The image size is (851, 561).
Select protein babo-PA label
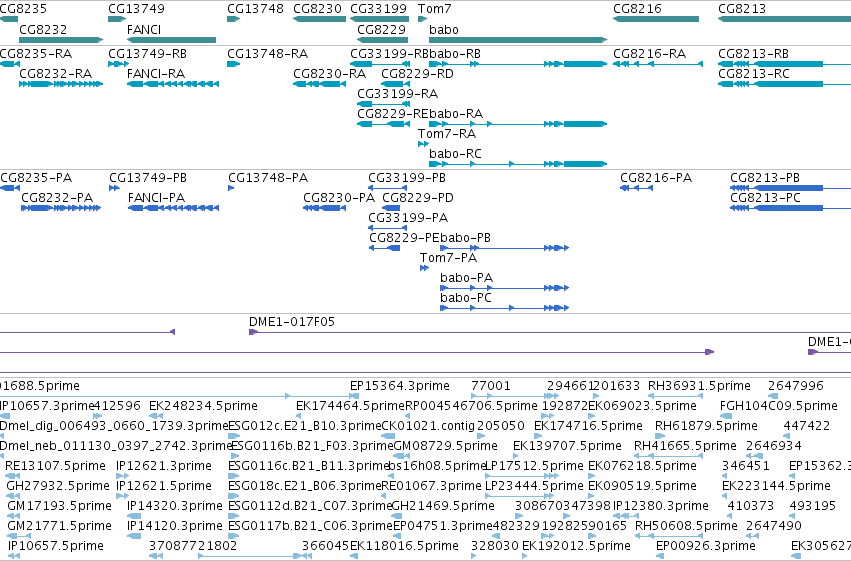466,277
